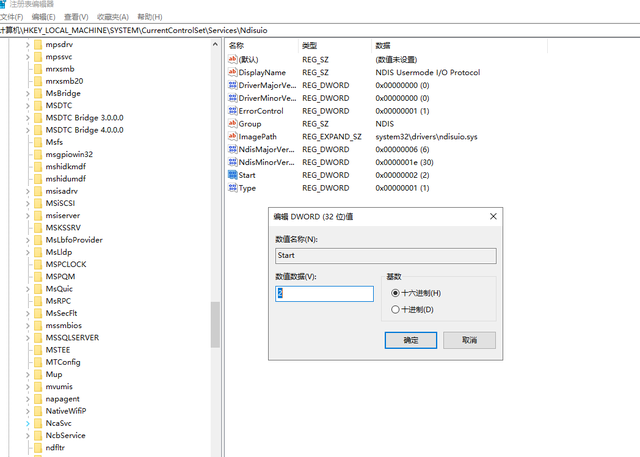Screen dimensions: 640x457
Task: Expand the MsLbfoProvider tree node
Action: pyautogui.click(x=28, y=240)
